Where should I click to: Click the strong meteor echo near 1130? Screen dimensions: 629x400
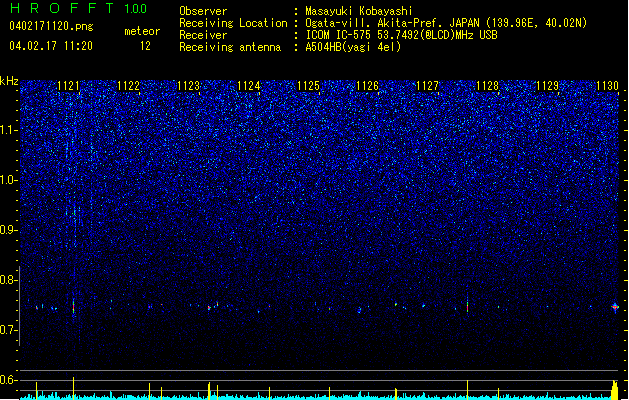click(615, 307)
